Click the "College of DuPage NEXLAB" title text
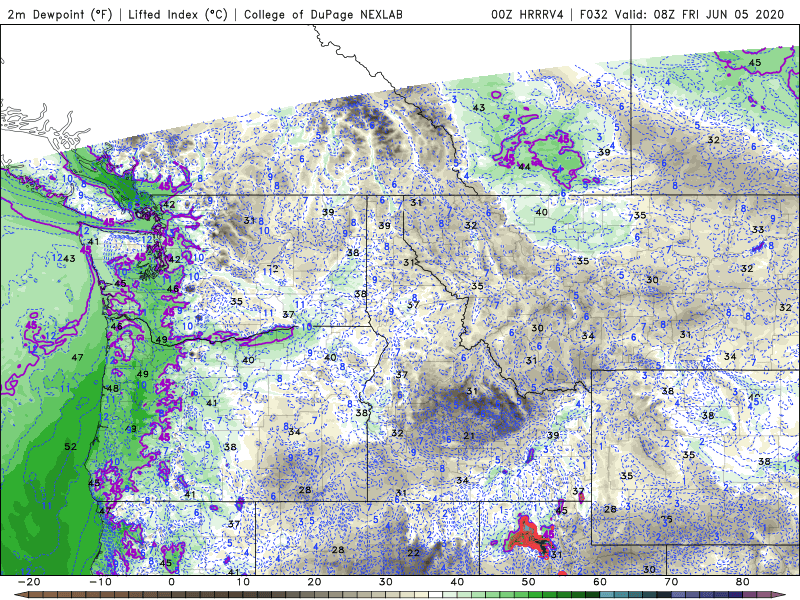The image size is (800, 600). coord(323,15)
